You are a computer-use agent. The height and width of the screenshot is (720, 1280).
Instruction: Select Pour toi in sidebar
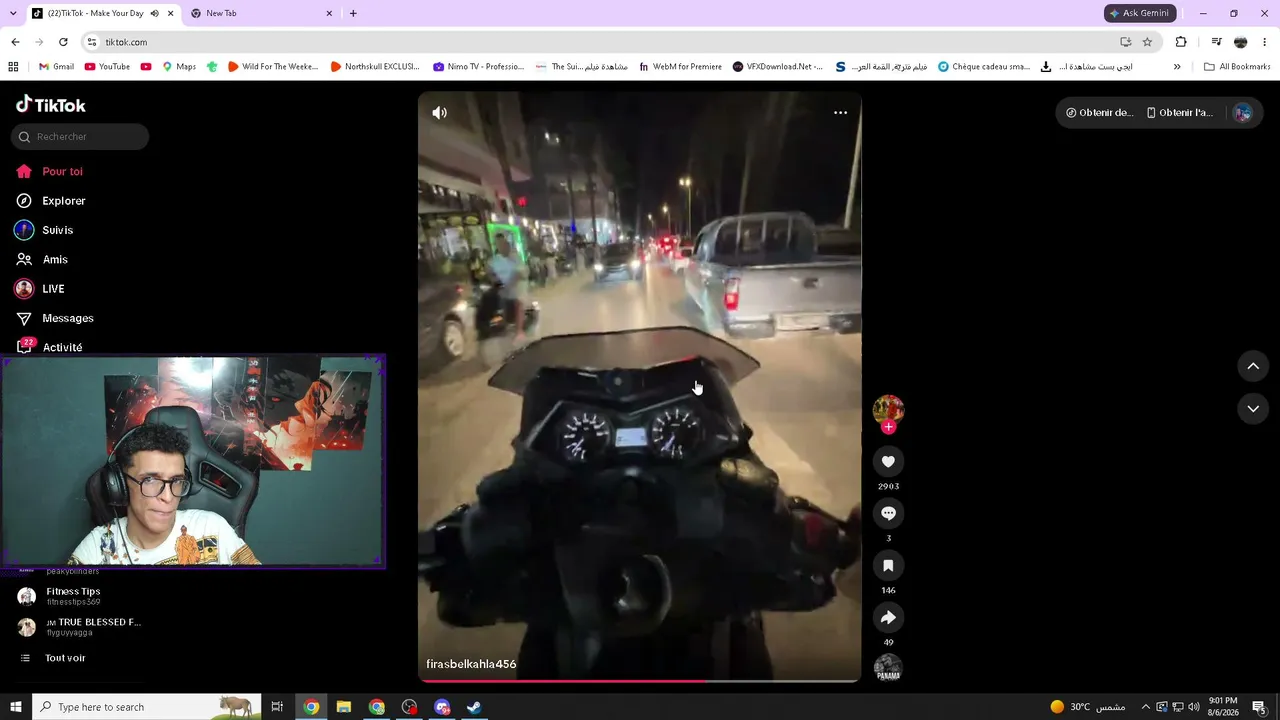point(50,172)
